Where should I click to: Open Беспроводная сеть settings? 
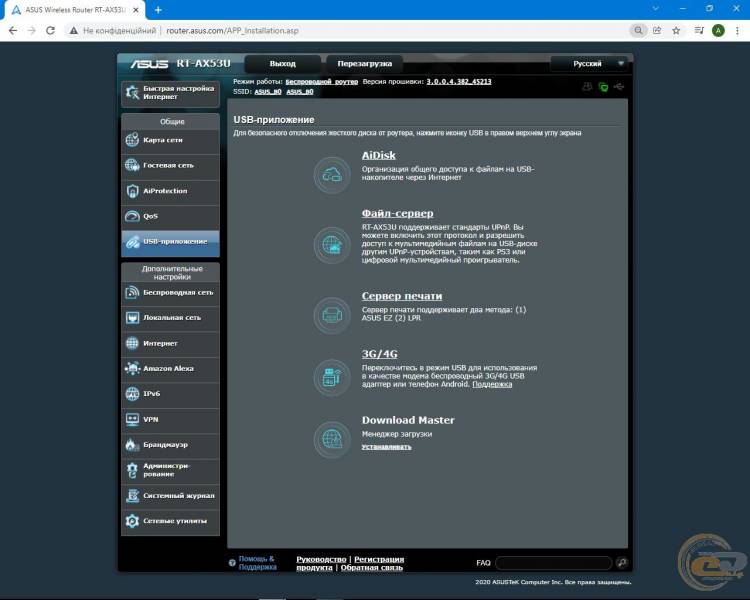click(170, 292)
